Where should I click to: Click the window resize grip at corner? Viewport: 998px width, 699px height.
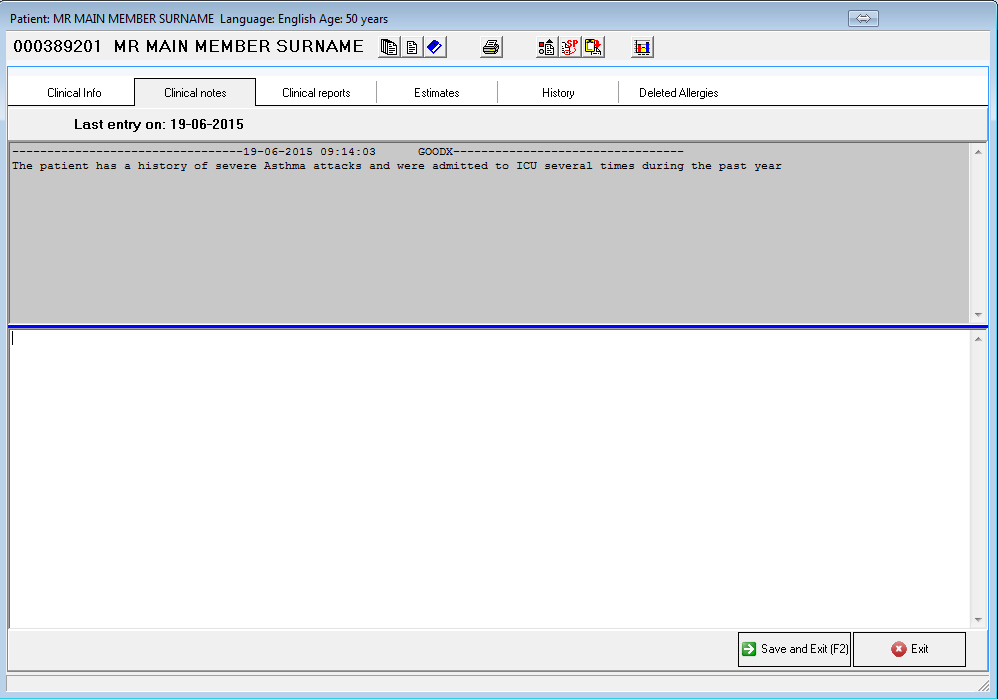click(984, 685)
